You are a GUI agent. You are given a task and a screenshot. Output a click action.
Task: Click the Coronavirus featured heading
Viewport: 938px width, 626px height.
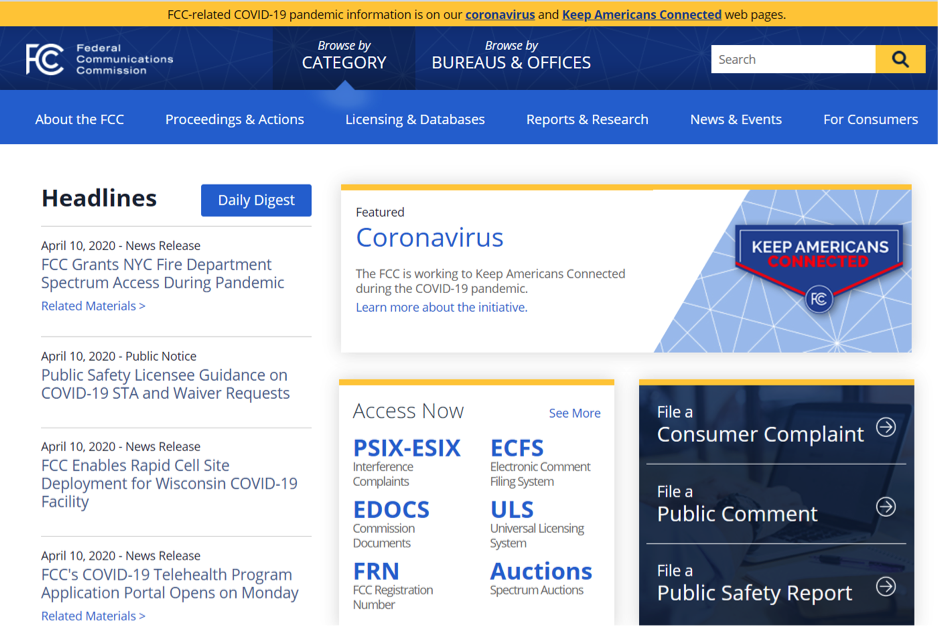click(430, 238)
